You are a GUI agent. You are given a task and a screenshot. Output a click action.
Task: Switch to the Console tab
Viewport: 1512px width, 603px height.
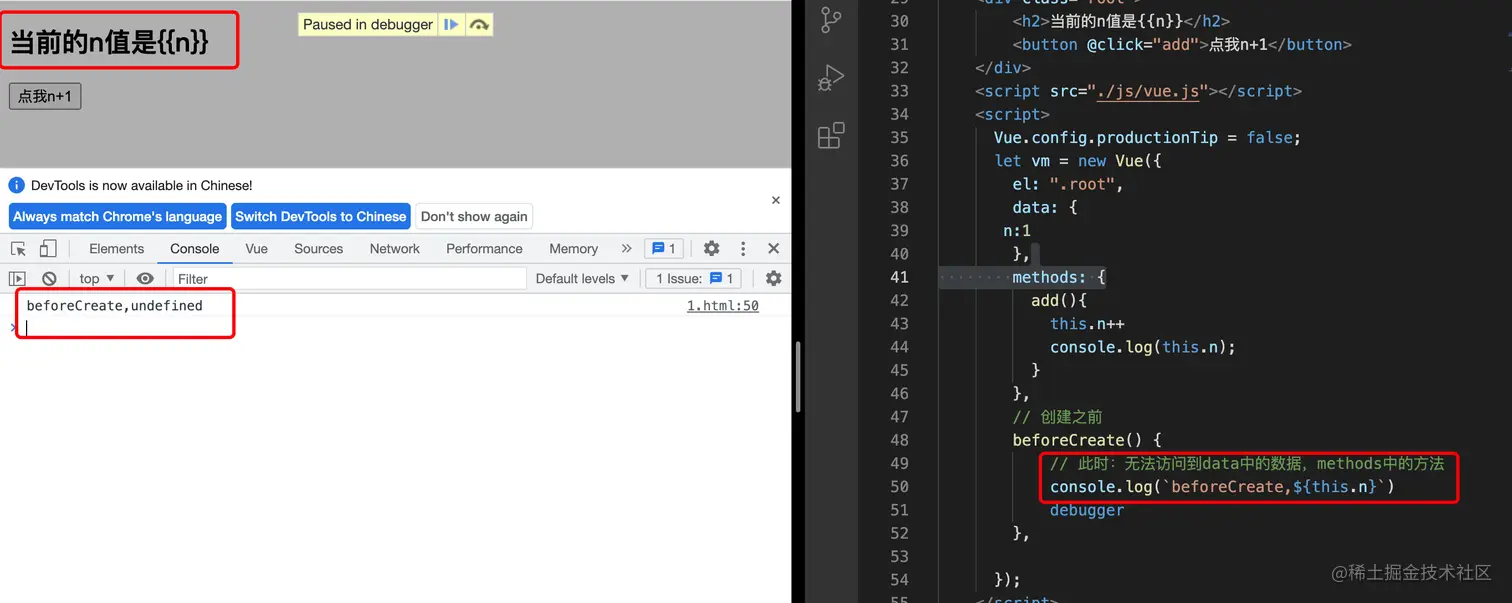pyautogui.click(x=194, y=248)
